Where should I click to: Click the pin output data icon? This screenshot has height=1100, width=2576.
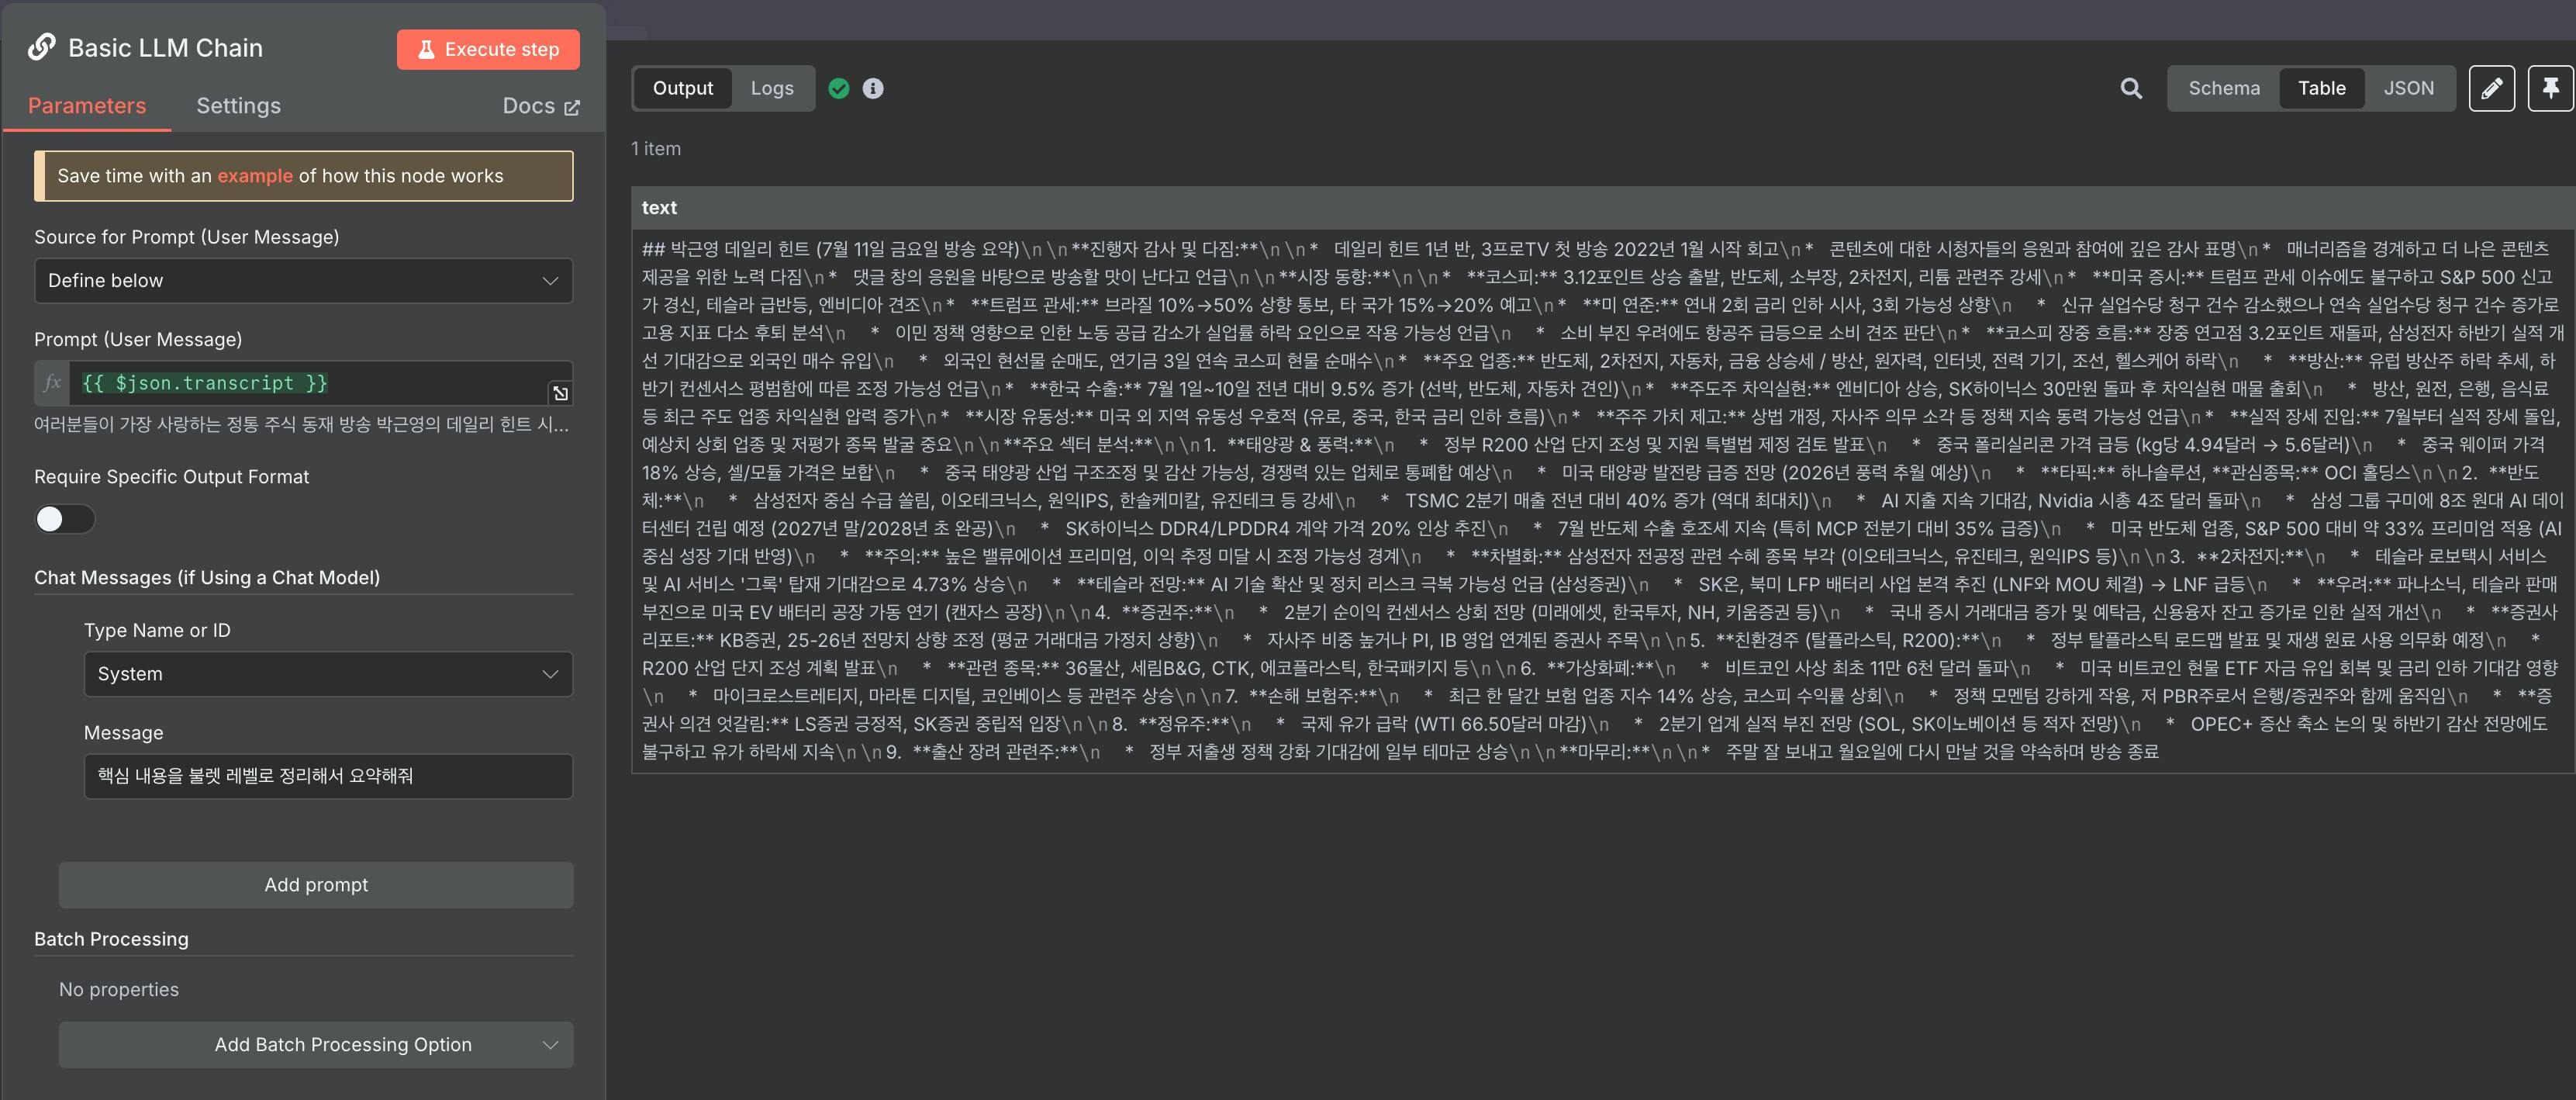click(x=2551, y=88)
